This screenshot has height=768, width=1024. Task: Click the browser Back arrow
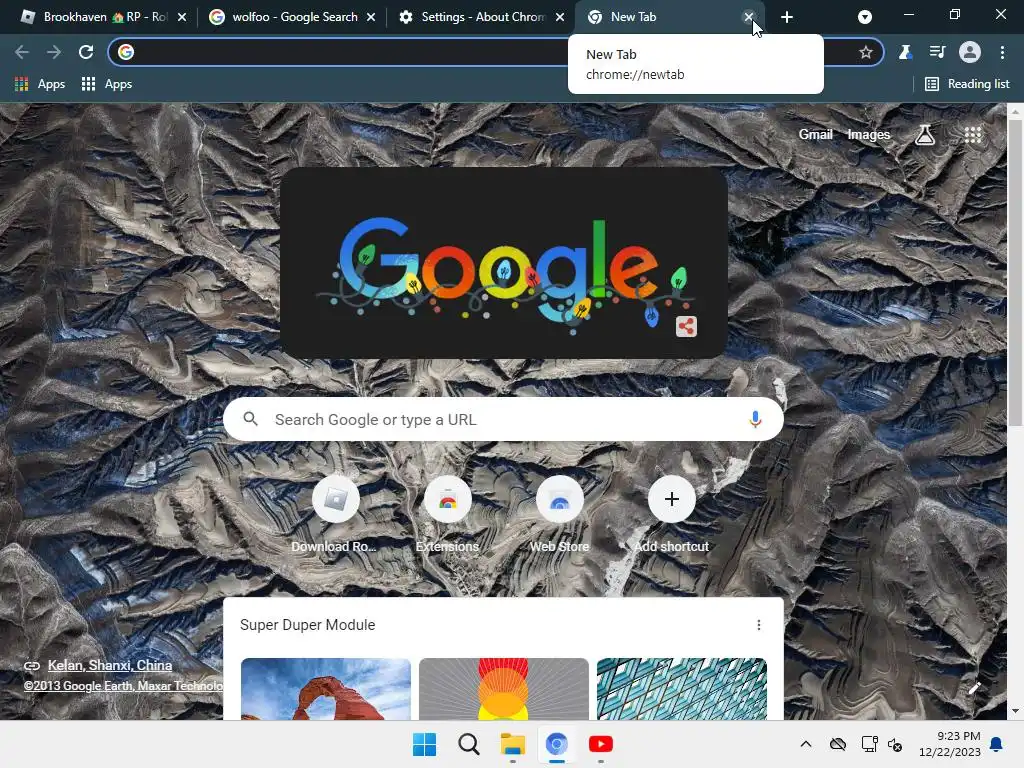pyautogui.click(x=22, y=52)
